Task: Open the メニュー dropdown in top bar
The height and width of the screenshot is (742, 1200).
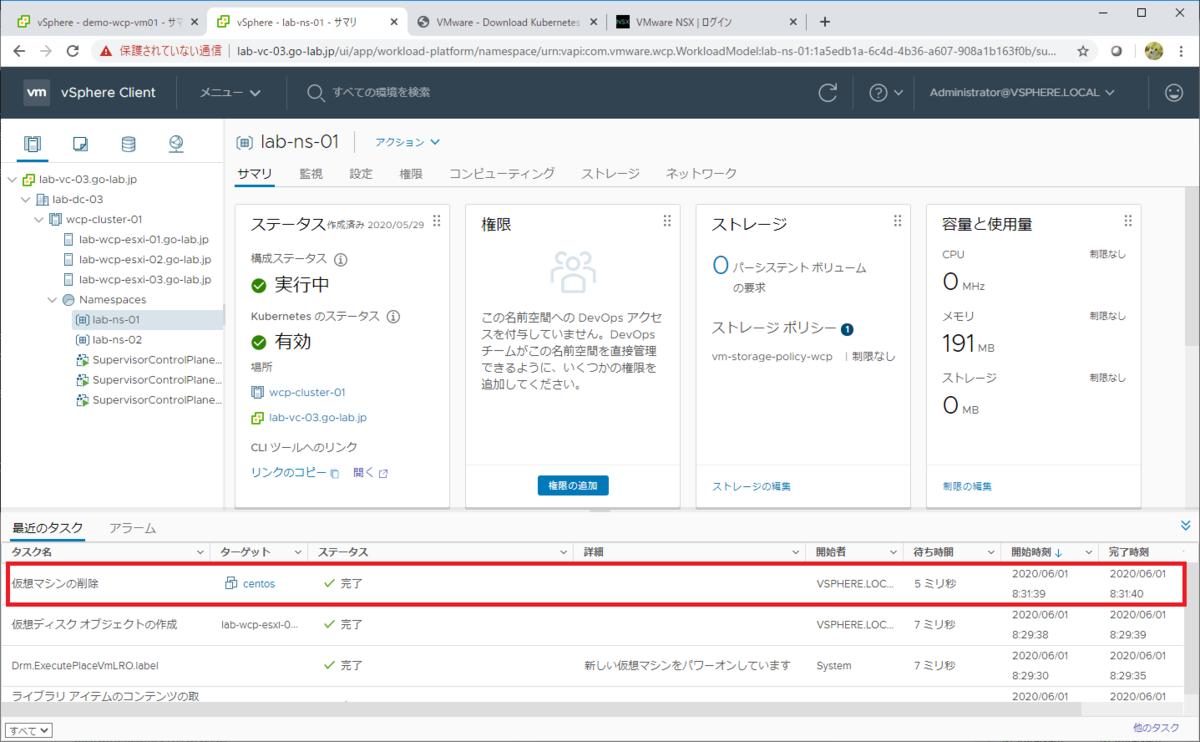Action: (x=227, y=92)
